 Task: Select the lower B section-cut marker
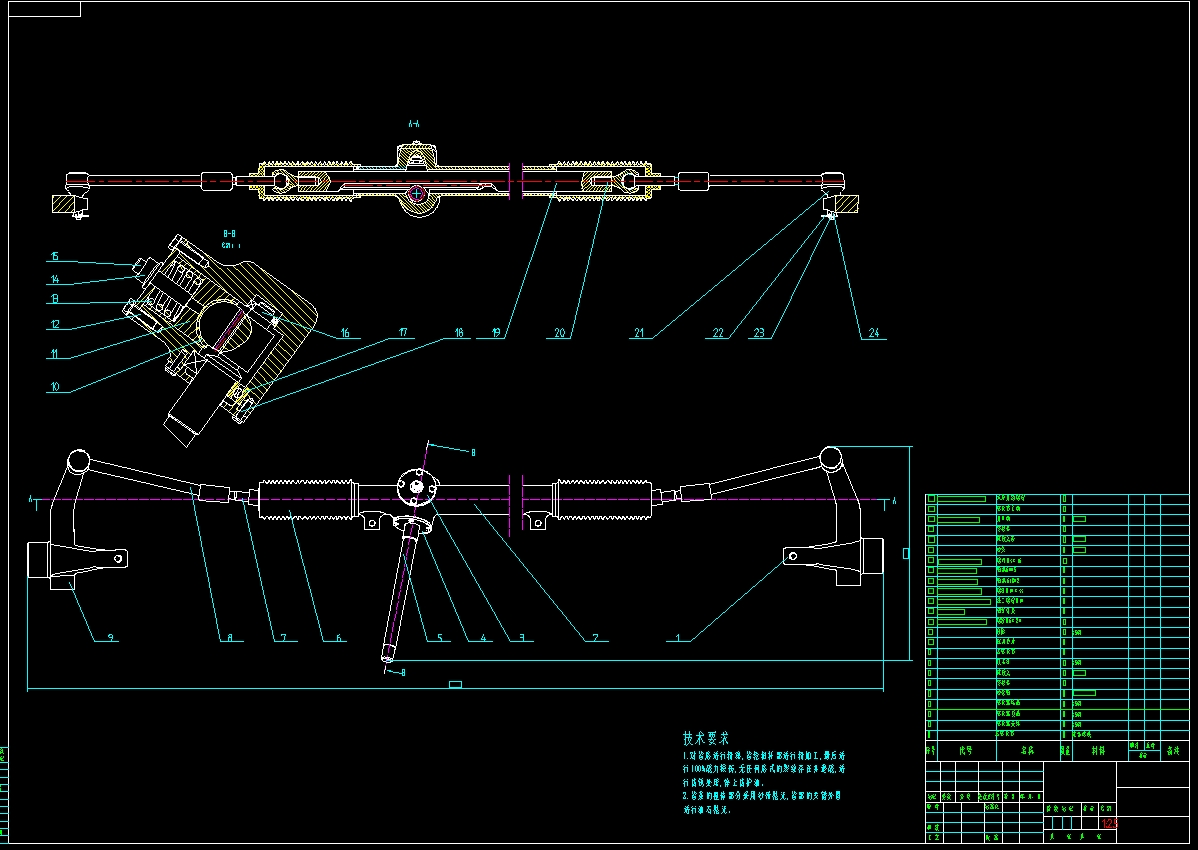click(x=403, y=672)
